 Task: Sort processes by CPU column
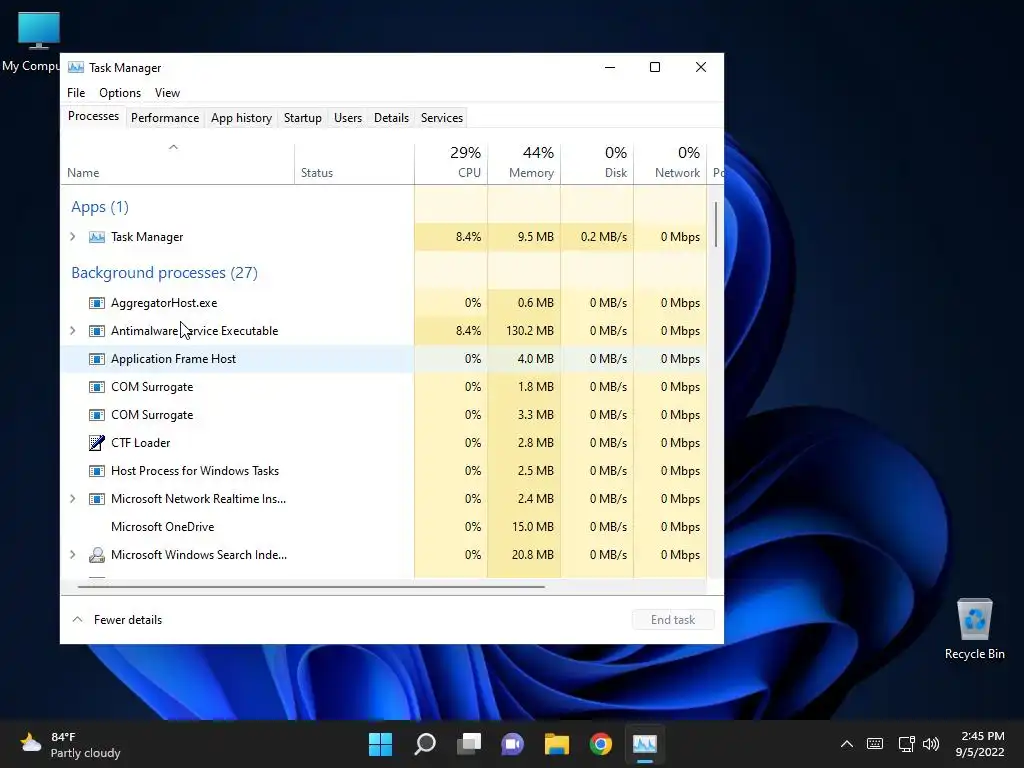click(451, 164)
